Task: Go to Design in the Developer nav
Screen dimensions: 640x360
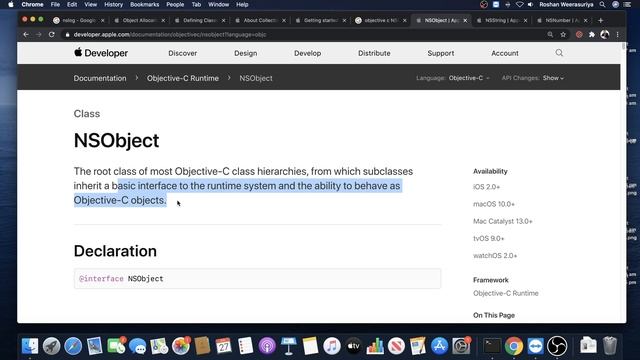Action: [245, 53]
